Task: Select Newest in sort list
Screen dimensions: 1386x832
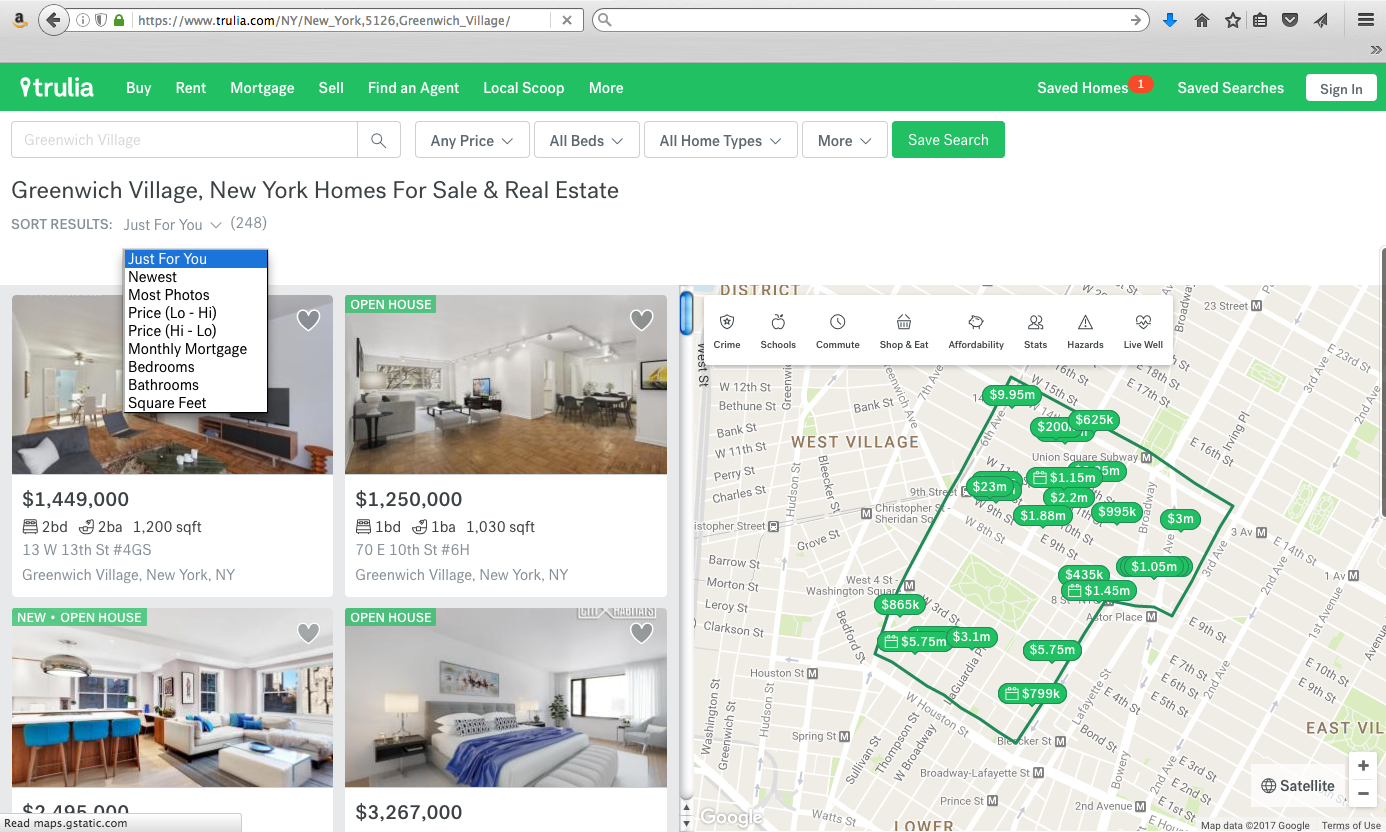Action: click(152, 277)
